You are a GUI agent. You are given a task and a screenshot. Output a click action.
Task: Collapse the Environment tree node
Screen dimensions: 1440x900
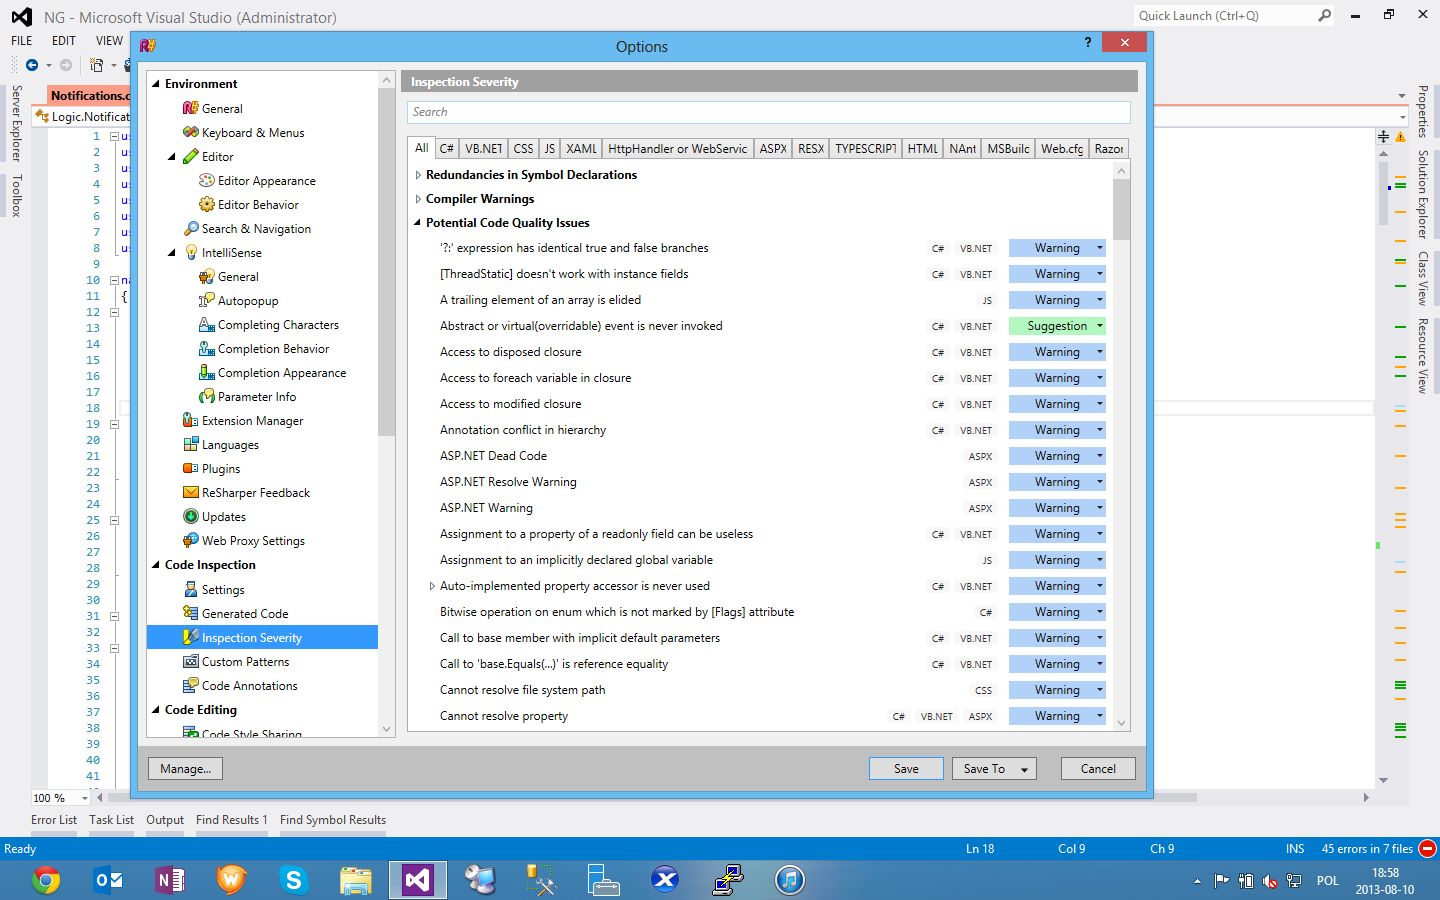[x=156, y=84]
